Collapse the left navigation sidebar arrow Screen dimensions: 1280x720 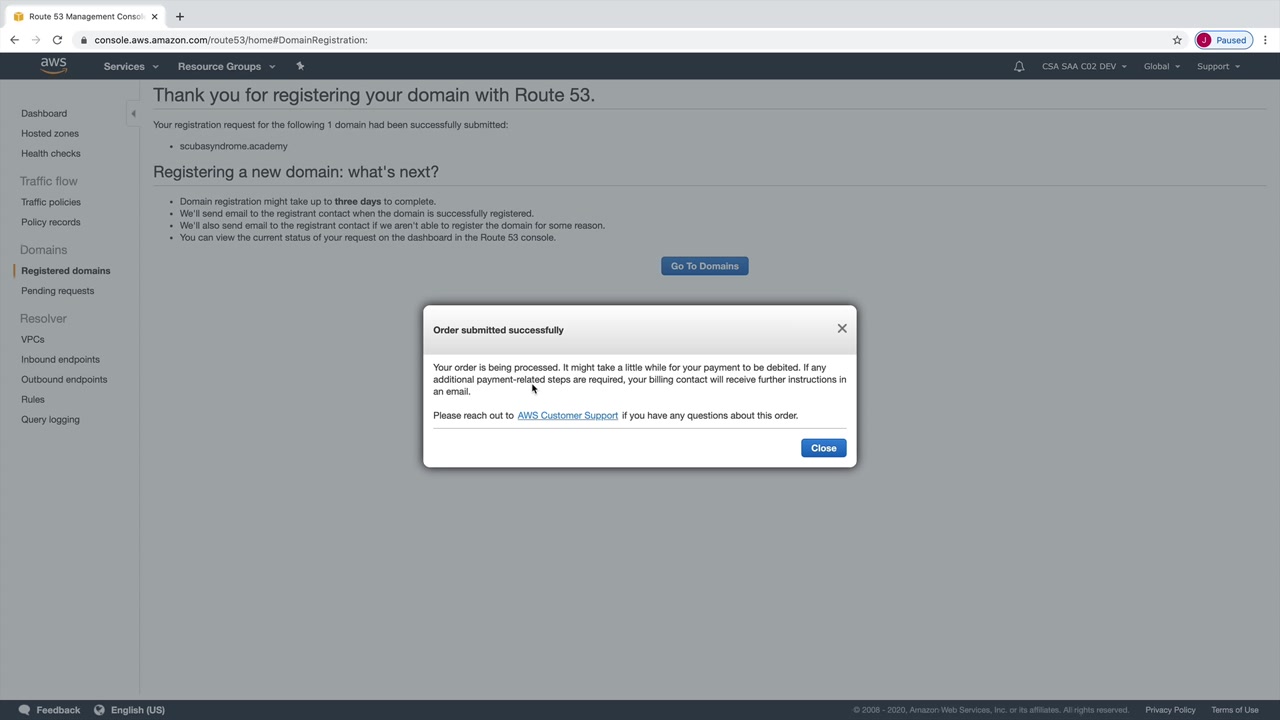(x=133, y=113)
